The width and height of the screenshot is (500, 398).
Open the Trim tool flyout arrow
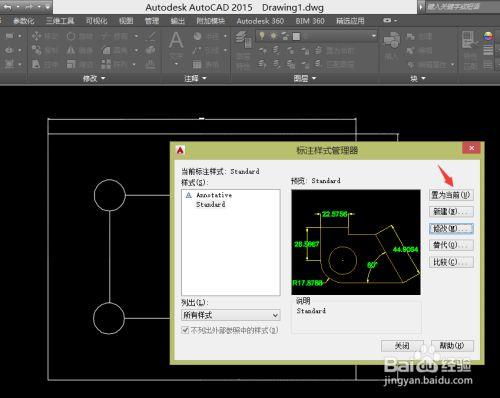pos(136,36)
